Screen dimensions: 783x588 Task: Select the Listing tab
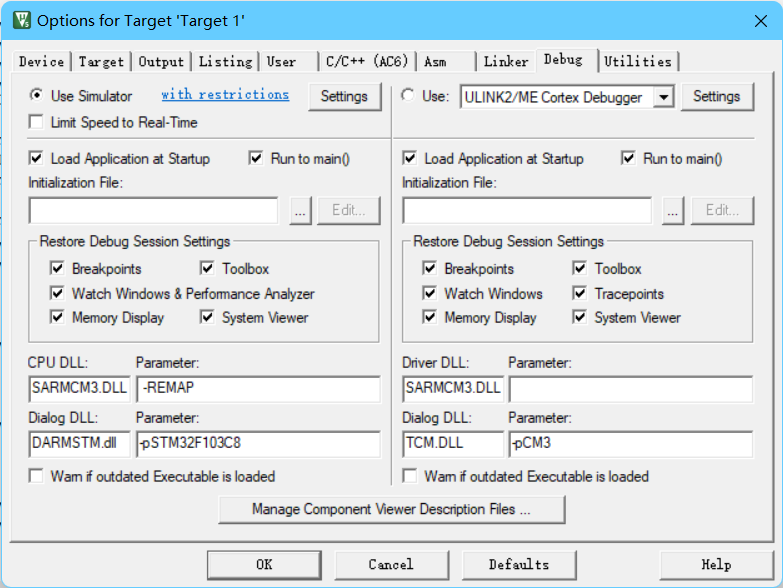point(226,62)
